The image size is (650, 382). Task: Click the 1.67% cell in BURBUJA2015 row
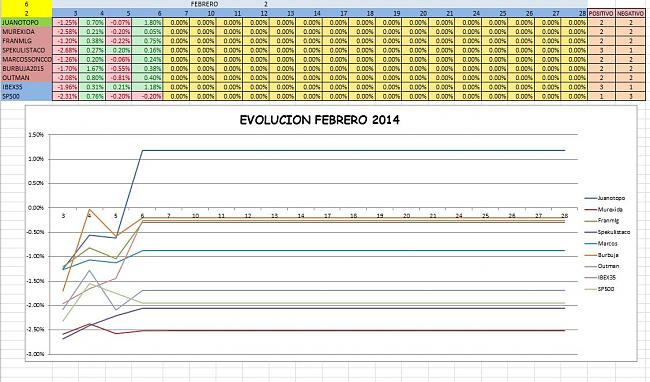(92, 68)
